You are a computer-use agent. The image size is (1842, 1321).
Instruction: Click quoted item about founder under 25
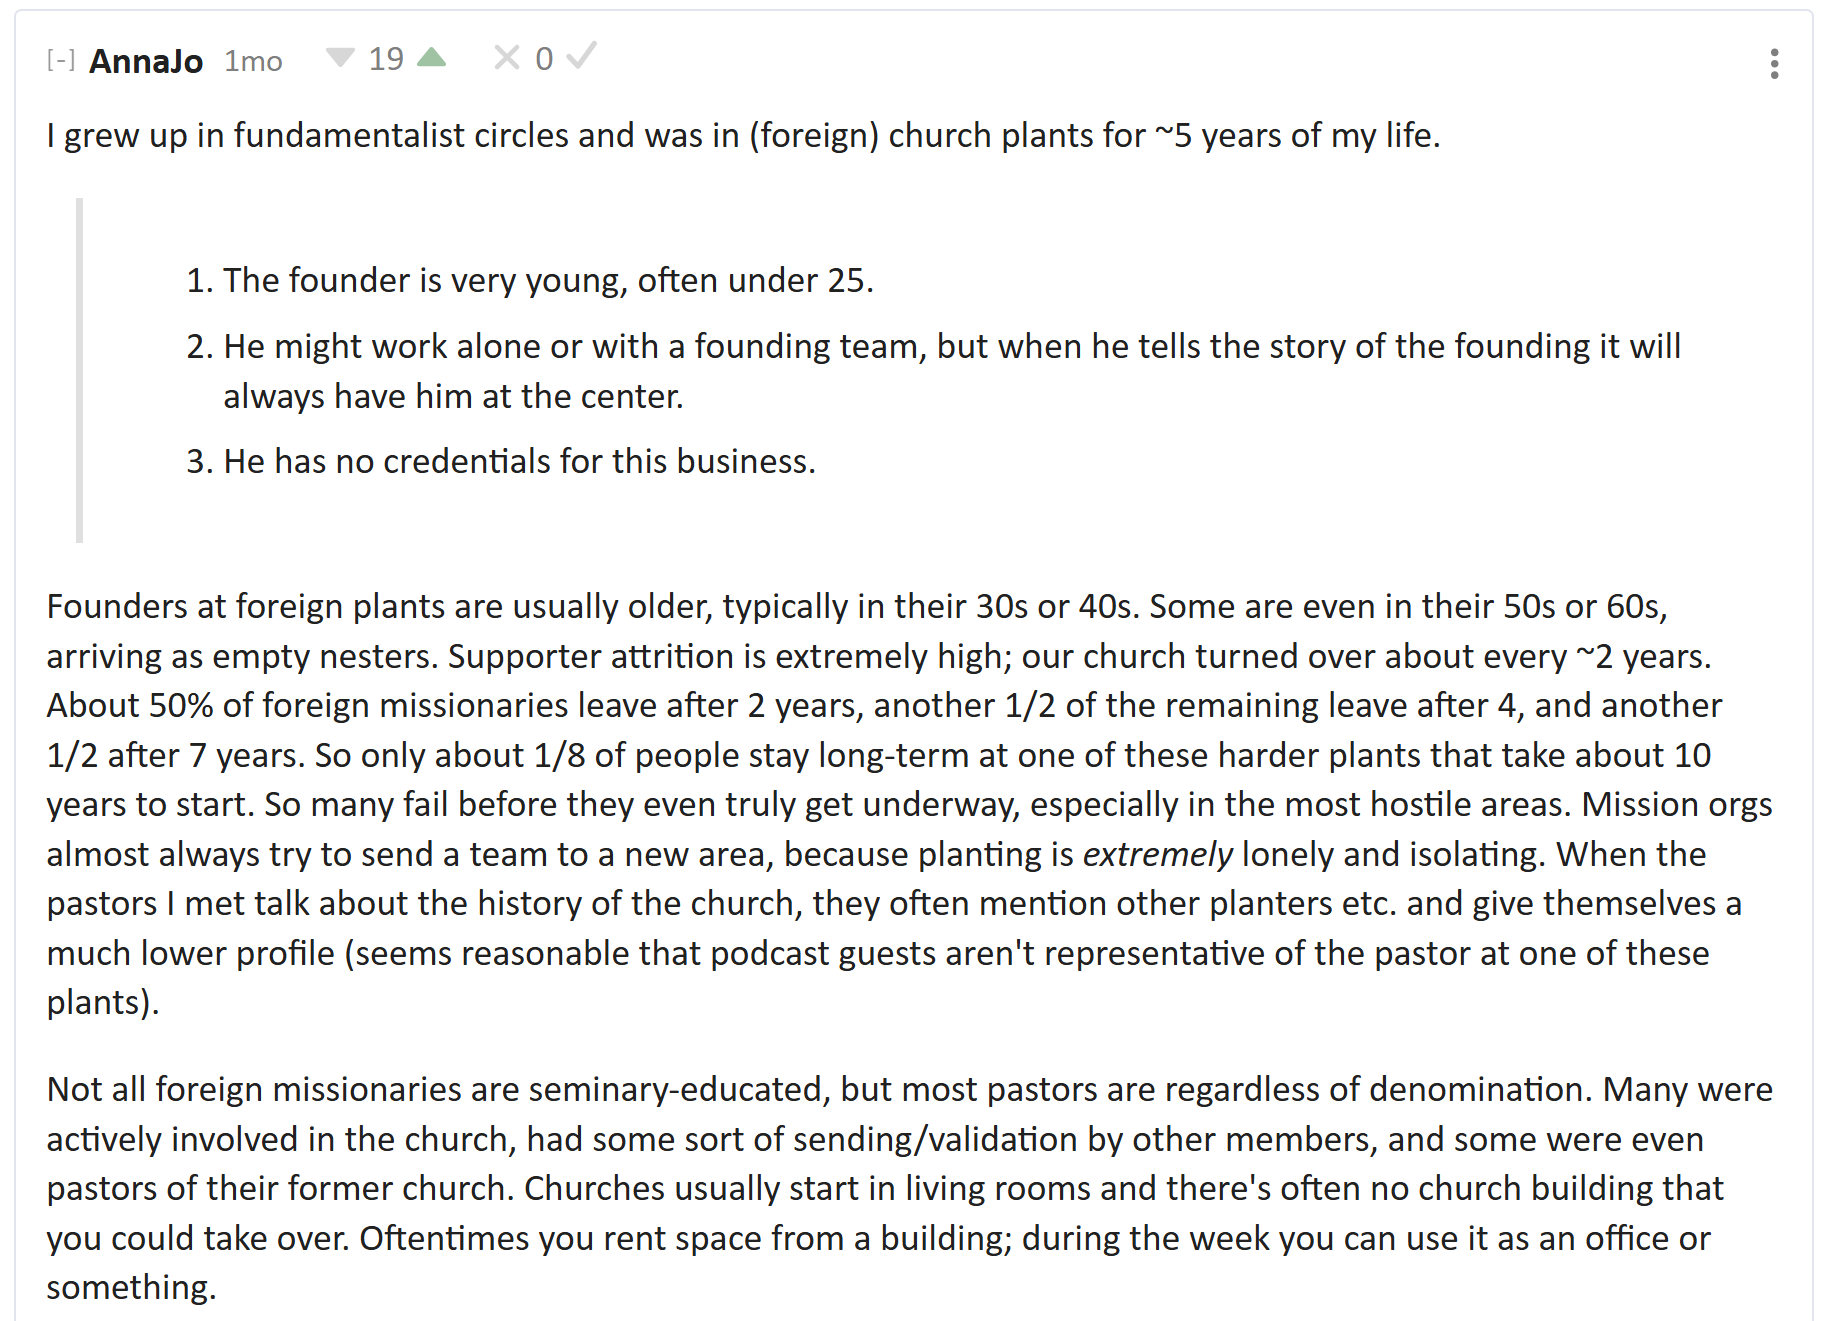tap(547, 281)
